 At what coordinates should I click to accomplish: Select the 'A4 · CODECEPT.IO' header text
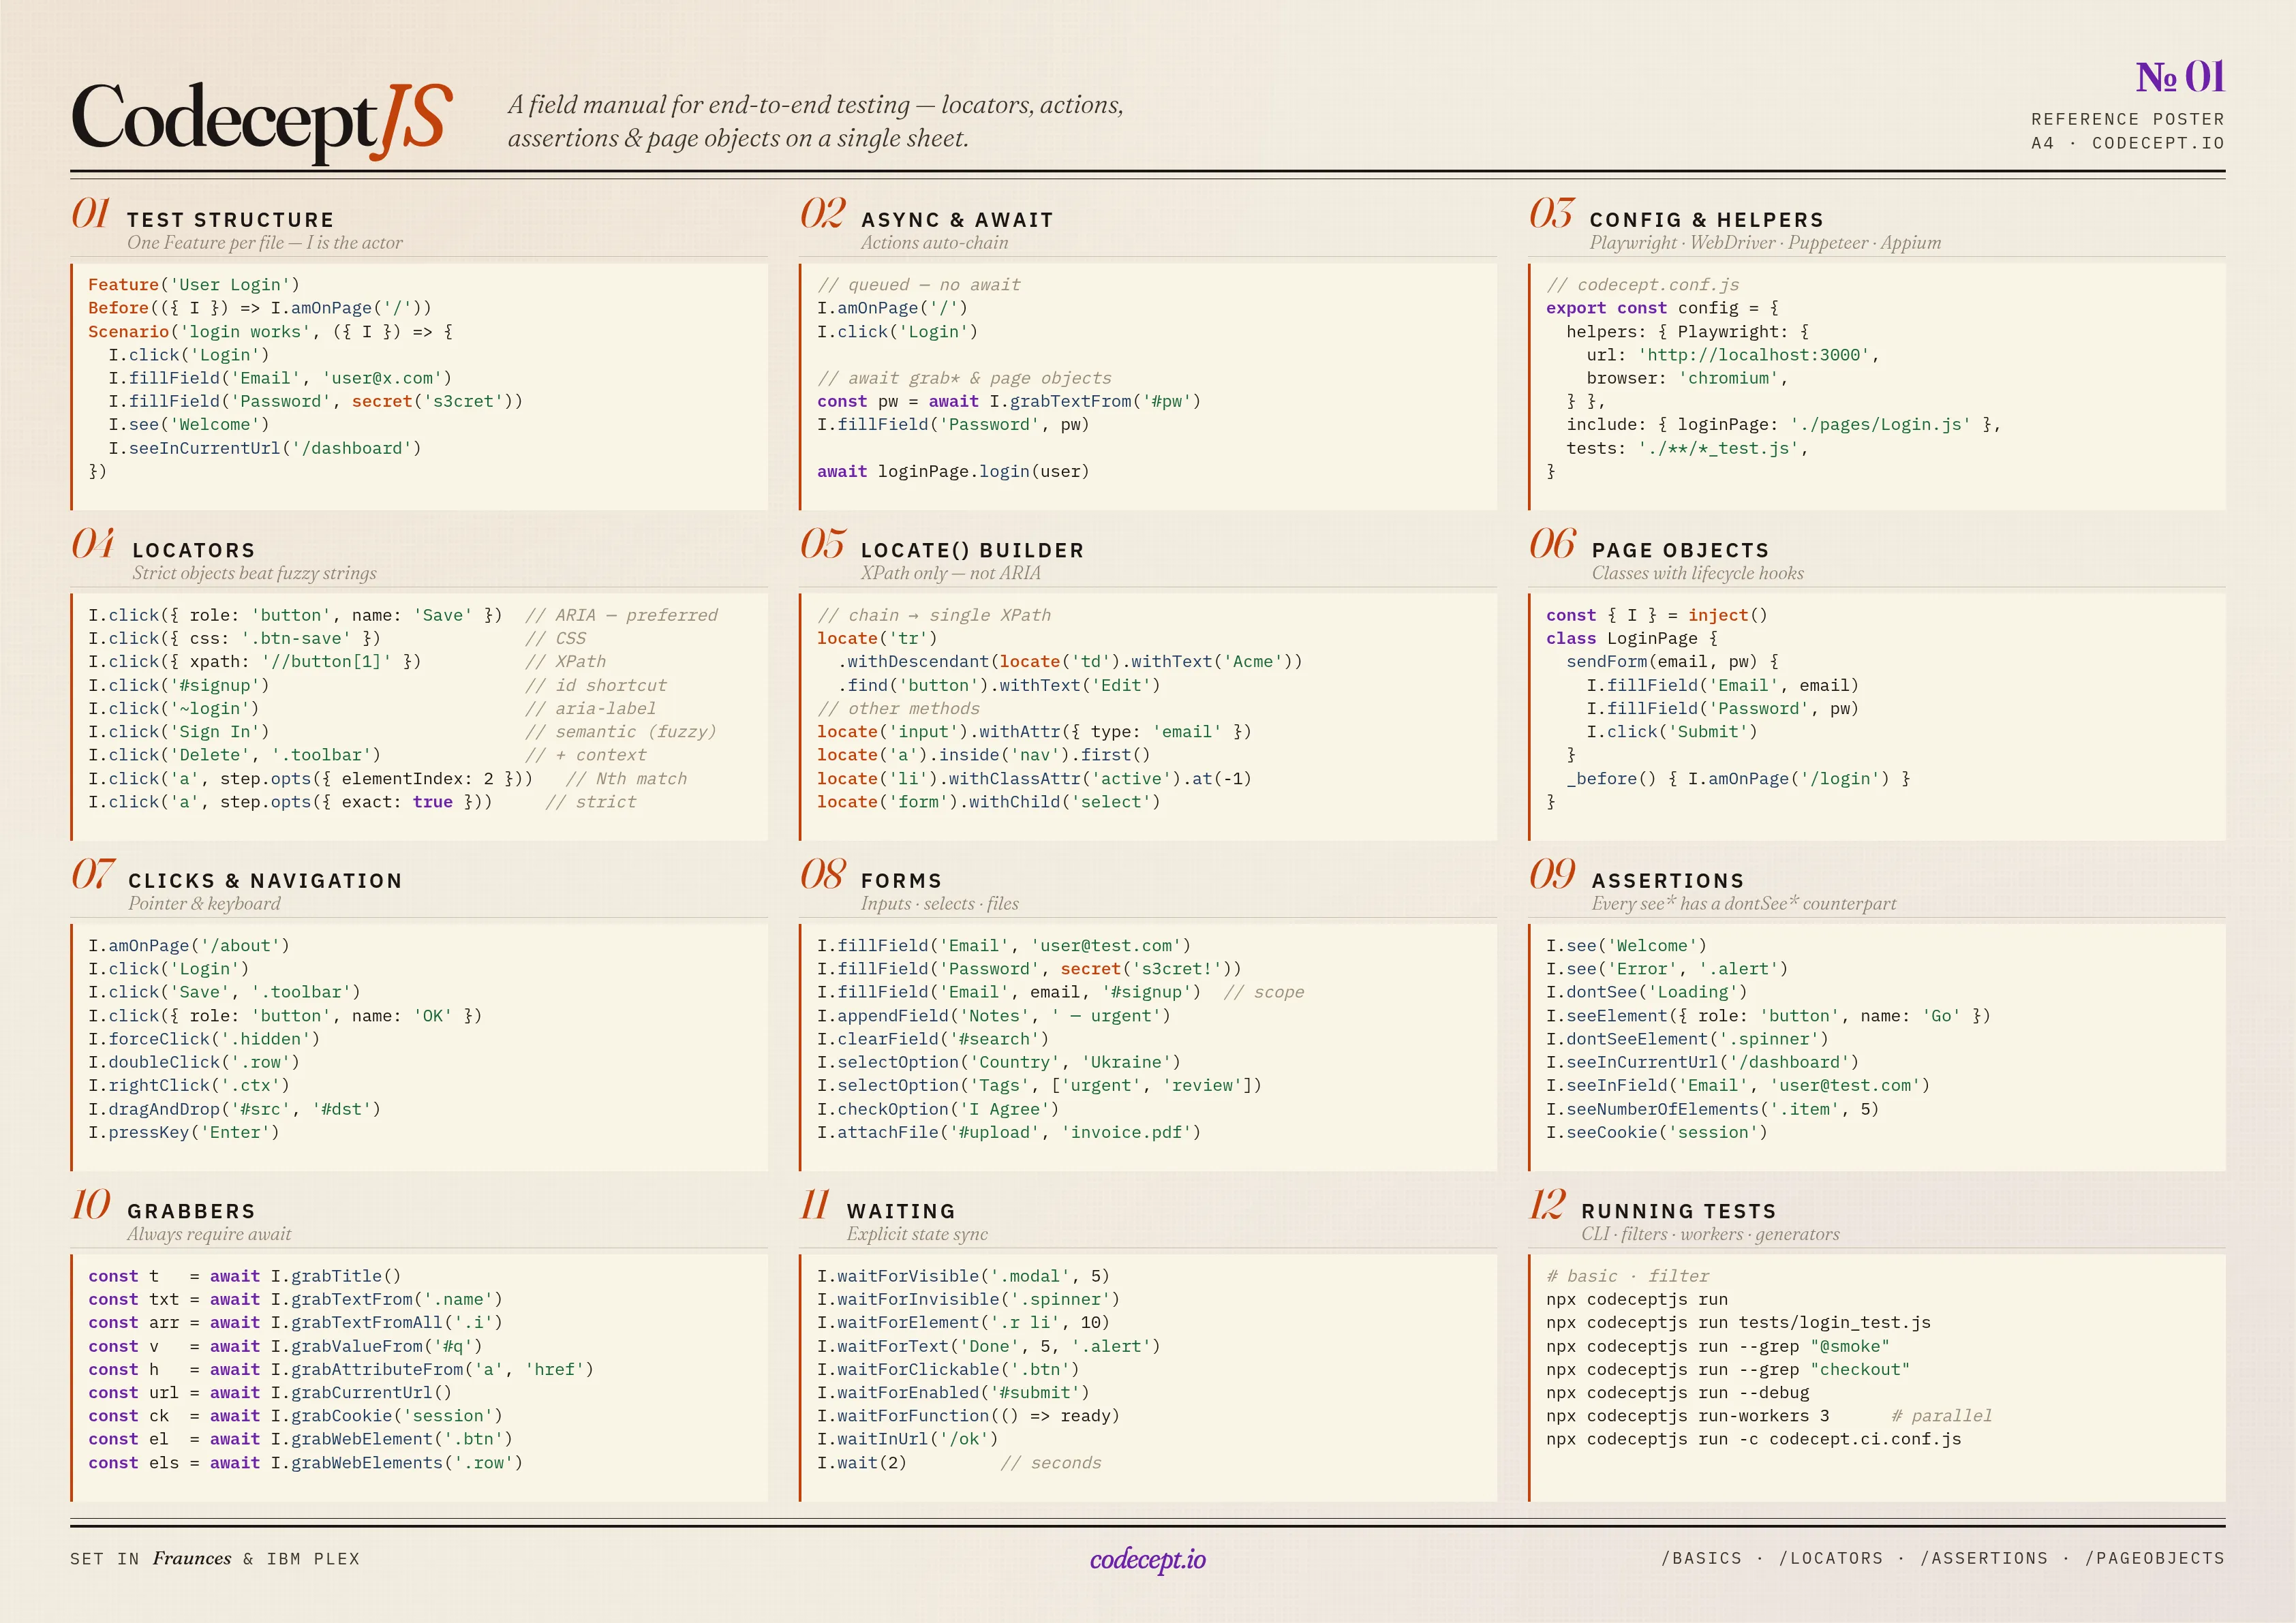pyautogui.click(x=2128, y=143)
